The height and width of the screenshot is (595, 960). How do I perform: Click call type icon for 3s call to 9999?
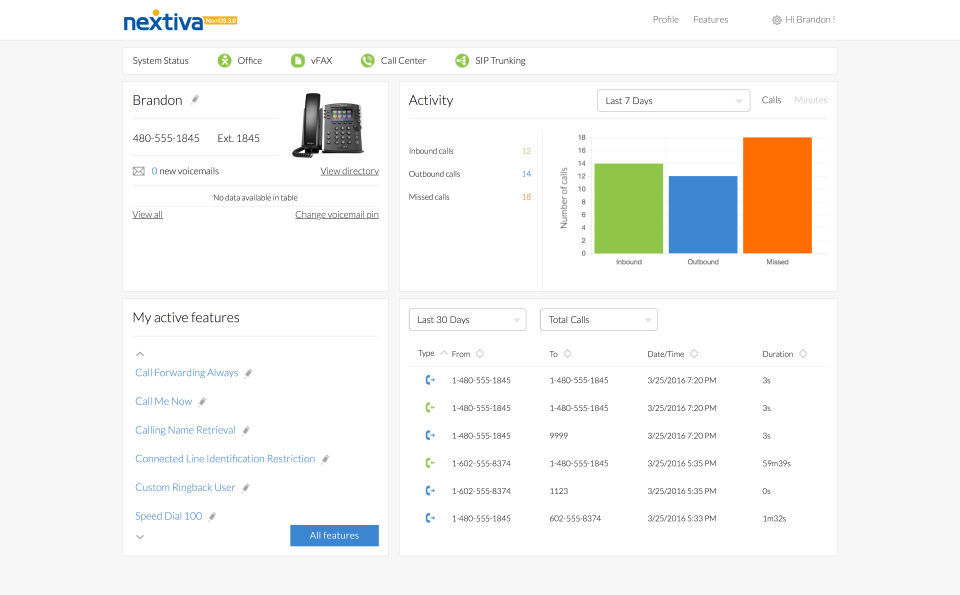point(430,435)
